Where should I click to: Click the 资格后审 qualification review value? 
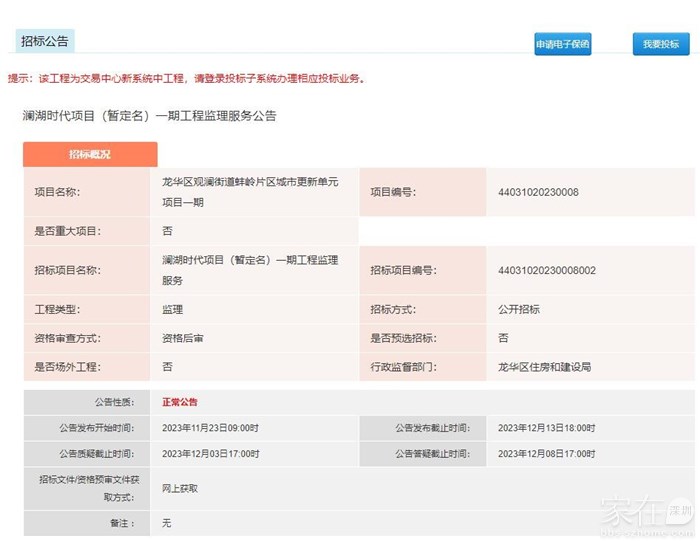coord(183,339)
